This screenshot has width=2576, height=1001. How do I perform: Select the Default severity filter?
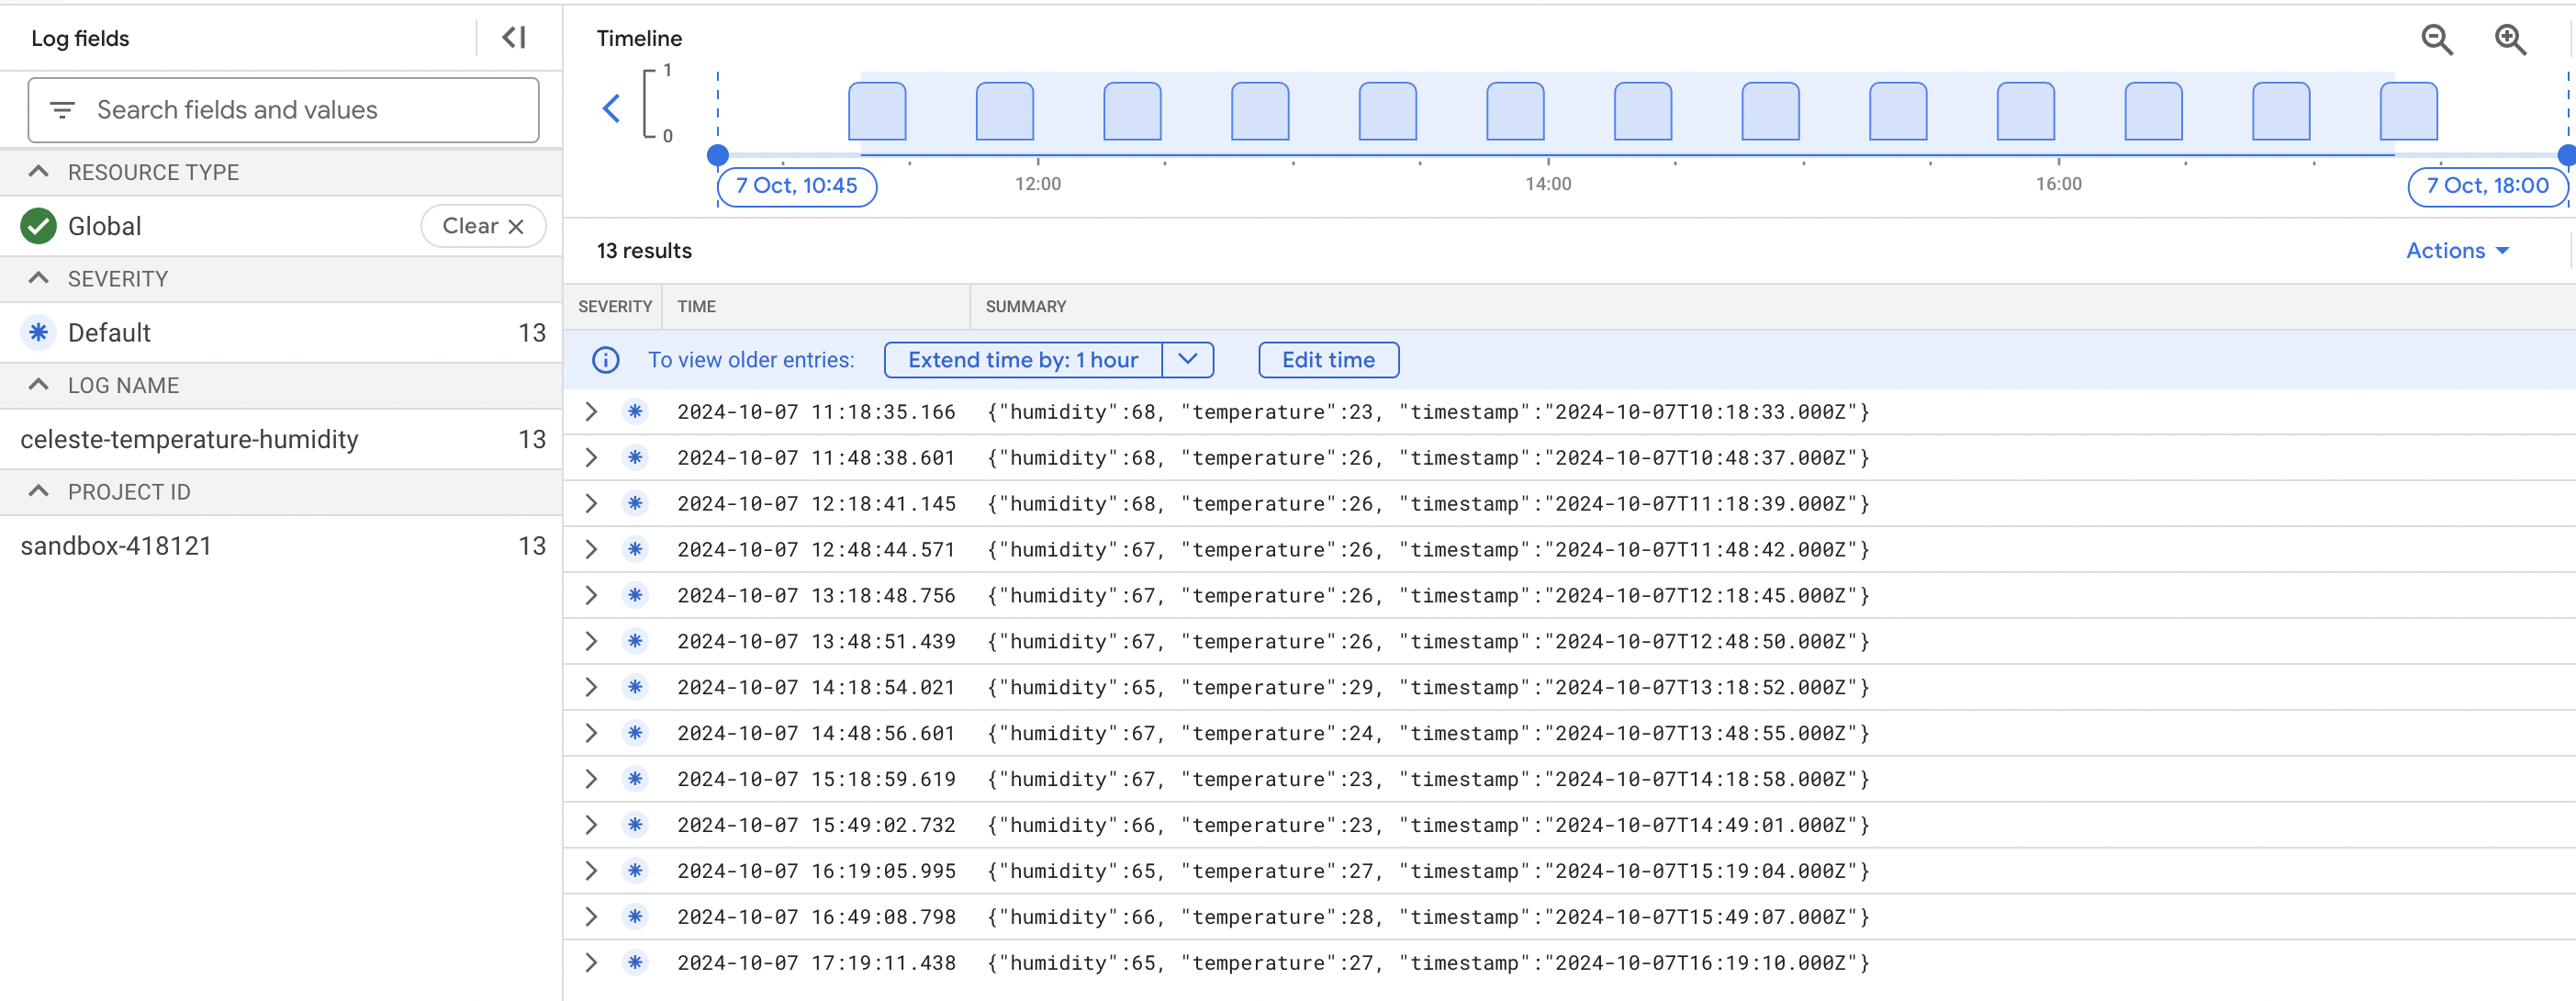tap(109, 332)
